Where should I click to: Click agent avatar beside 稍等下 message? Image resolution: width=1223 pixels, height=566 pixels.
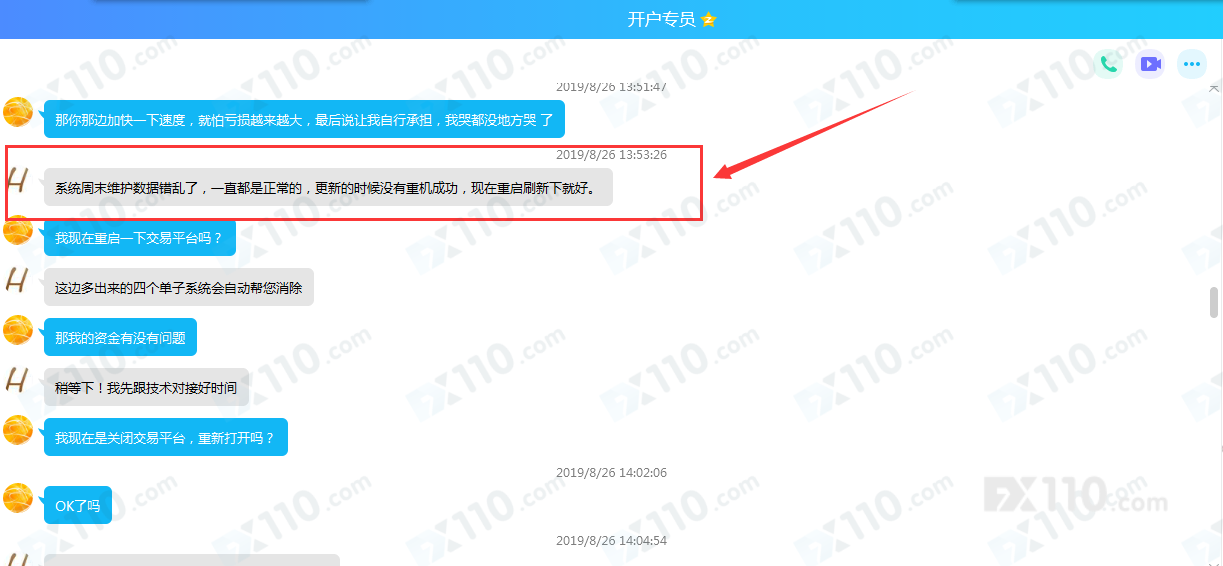click(17, 381)
